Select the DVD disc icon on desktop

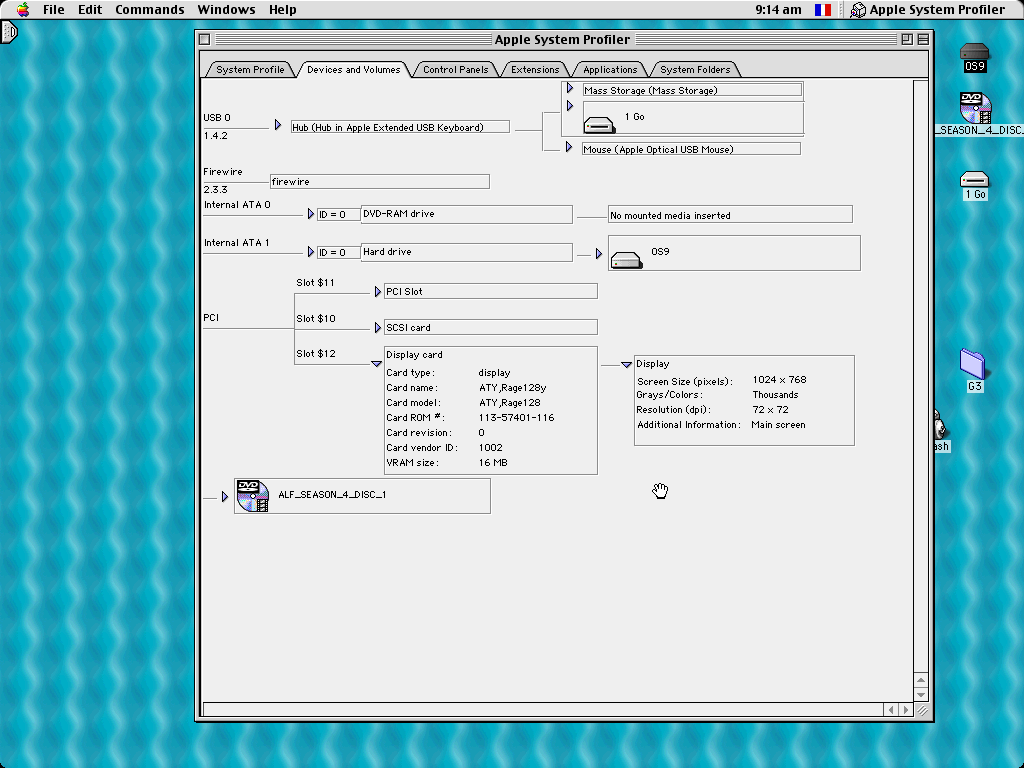coord(976,108)
